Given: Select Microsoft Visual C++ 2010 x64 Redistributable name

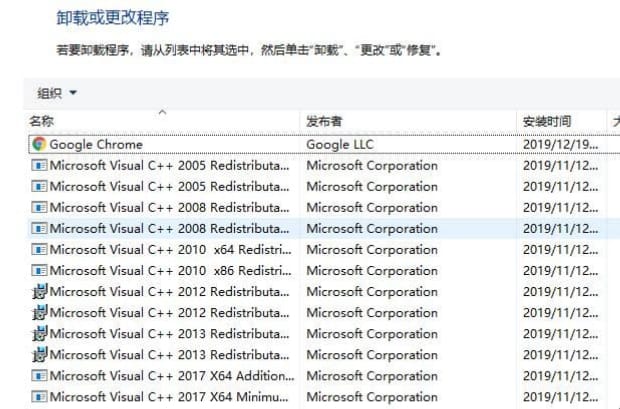Looking at the screenshot, I should click(x=170, y=250).
